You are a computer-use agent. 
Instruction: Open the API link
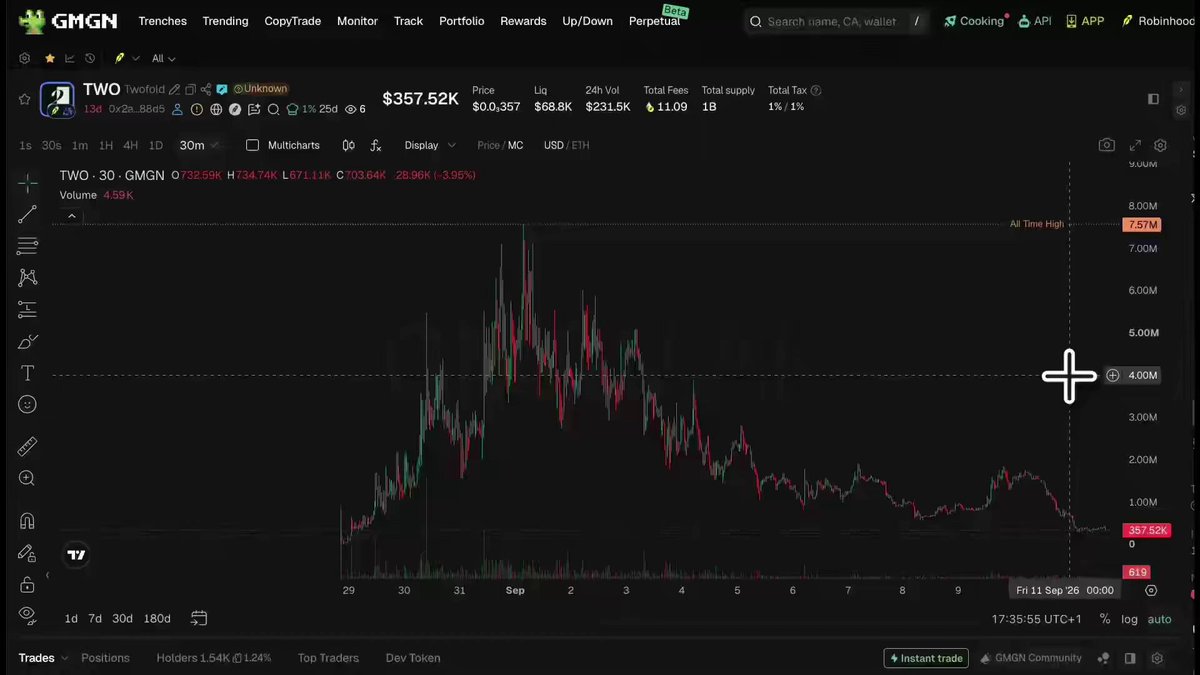[x=1035, y=21]
